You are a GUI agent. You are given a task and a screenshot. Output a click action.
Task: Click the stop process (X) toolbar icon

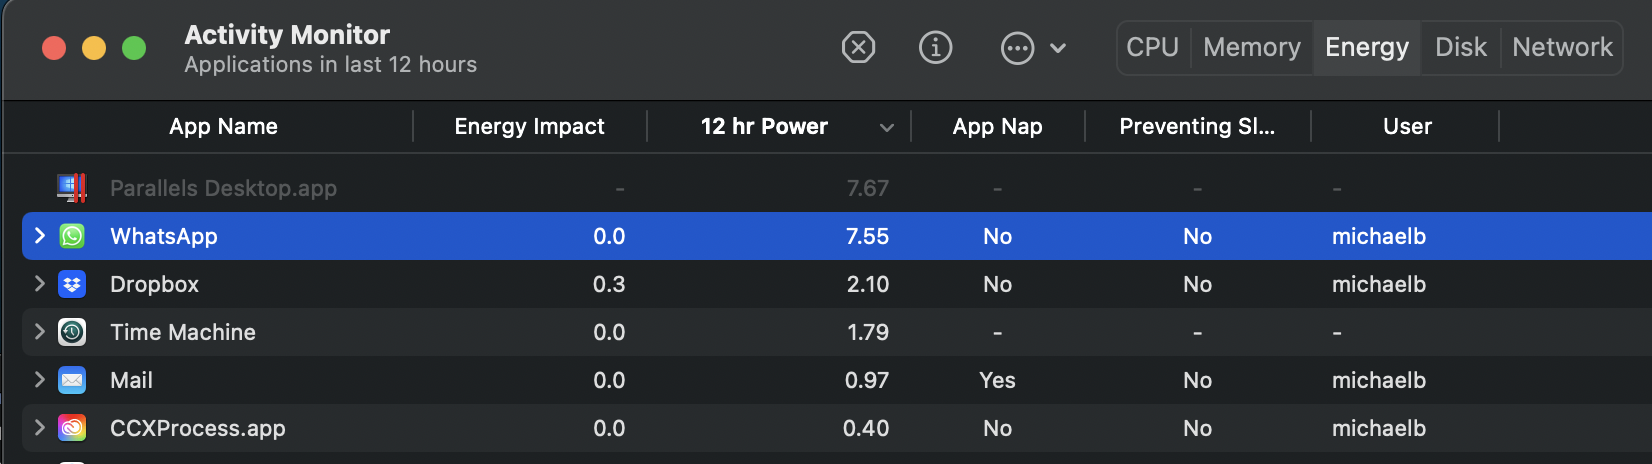[858, 47]
